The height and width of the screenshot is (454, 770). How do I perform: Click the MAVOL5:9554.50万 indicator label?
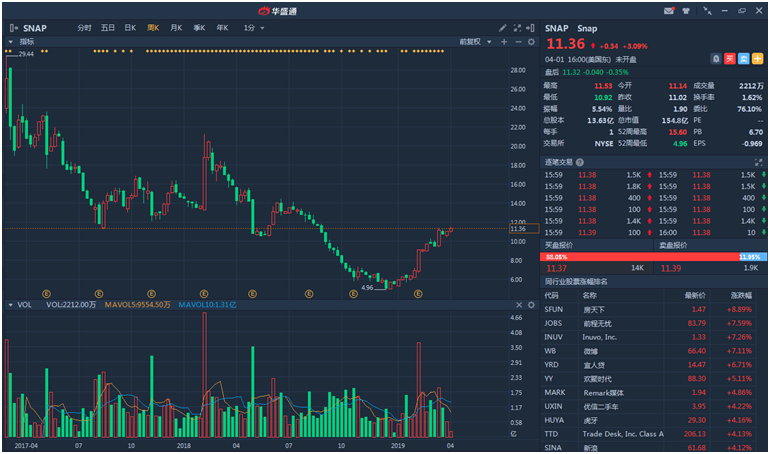(137, 305)
